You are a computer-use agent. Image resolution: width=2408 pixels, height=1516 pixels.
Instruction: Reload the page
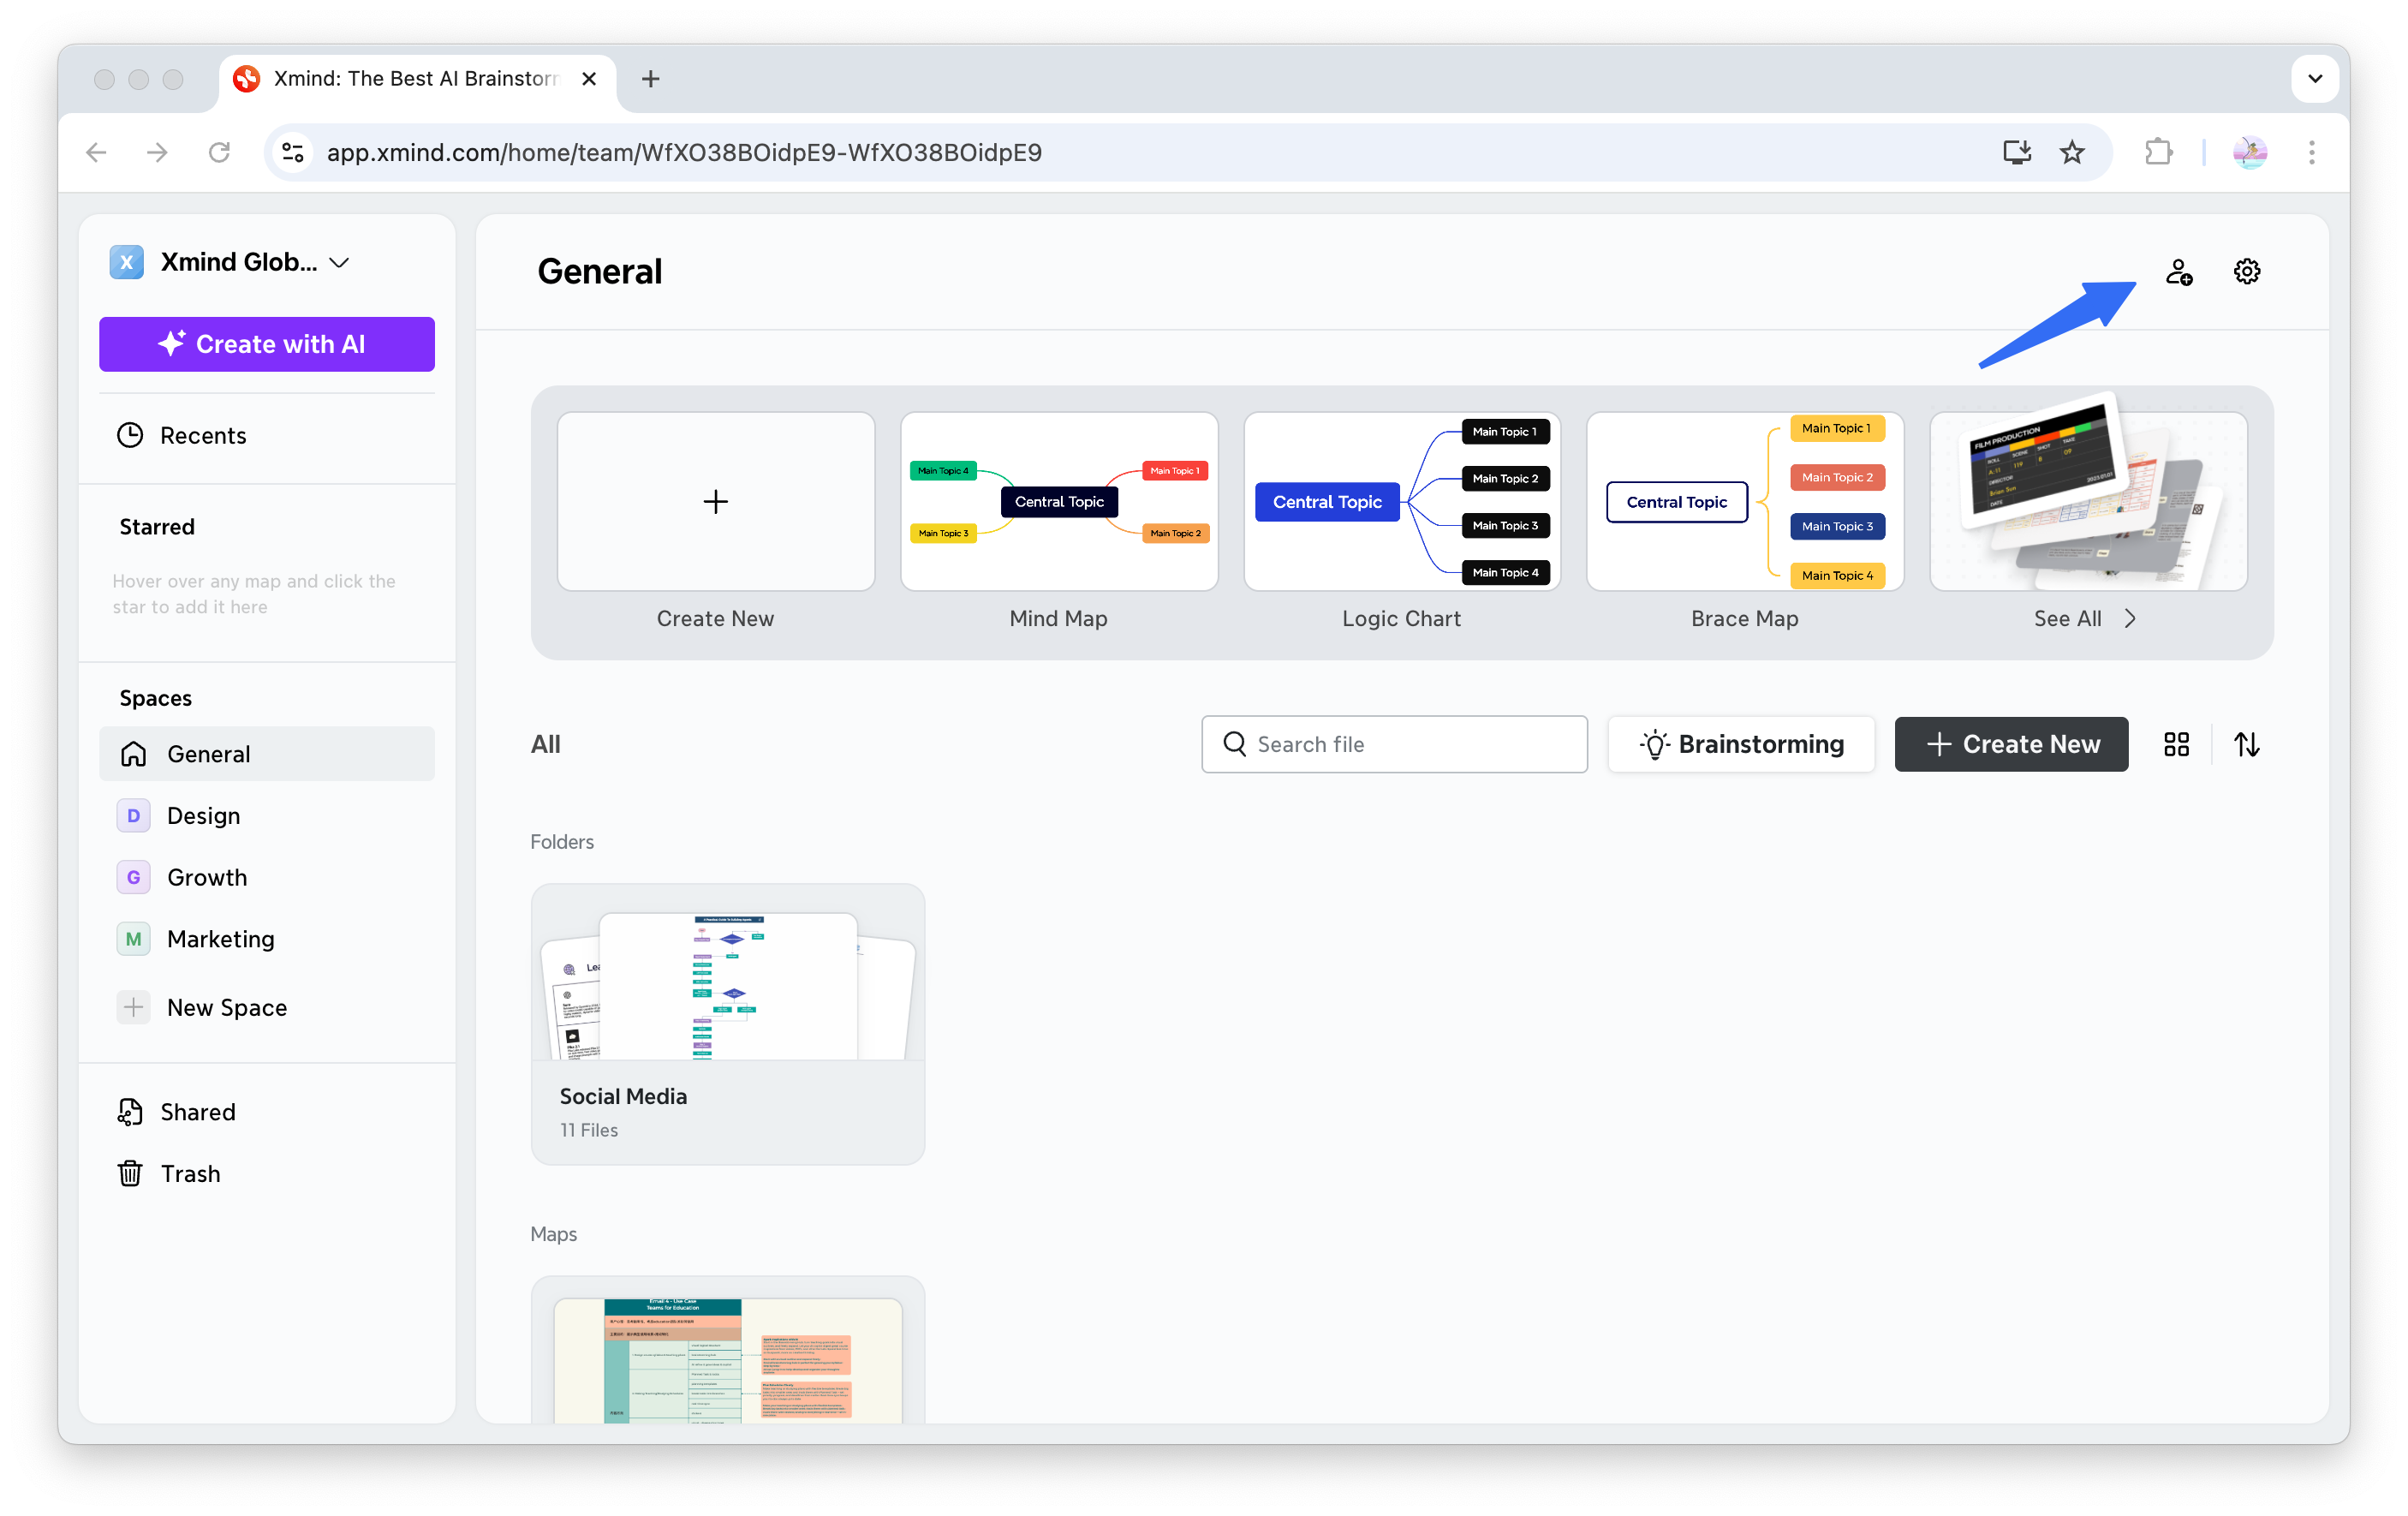(219, 152)
